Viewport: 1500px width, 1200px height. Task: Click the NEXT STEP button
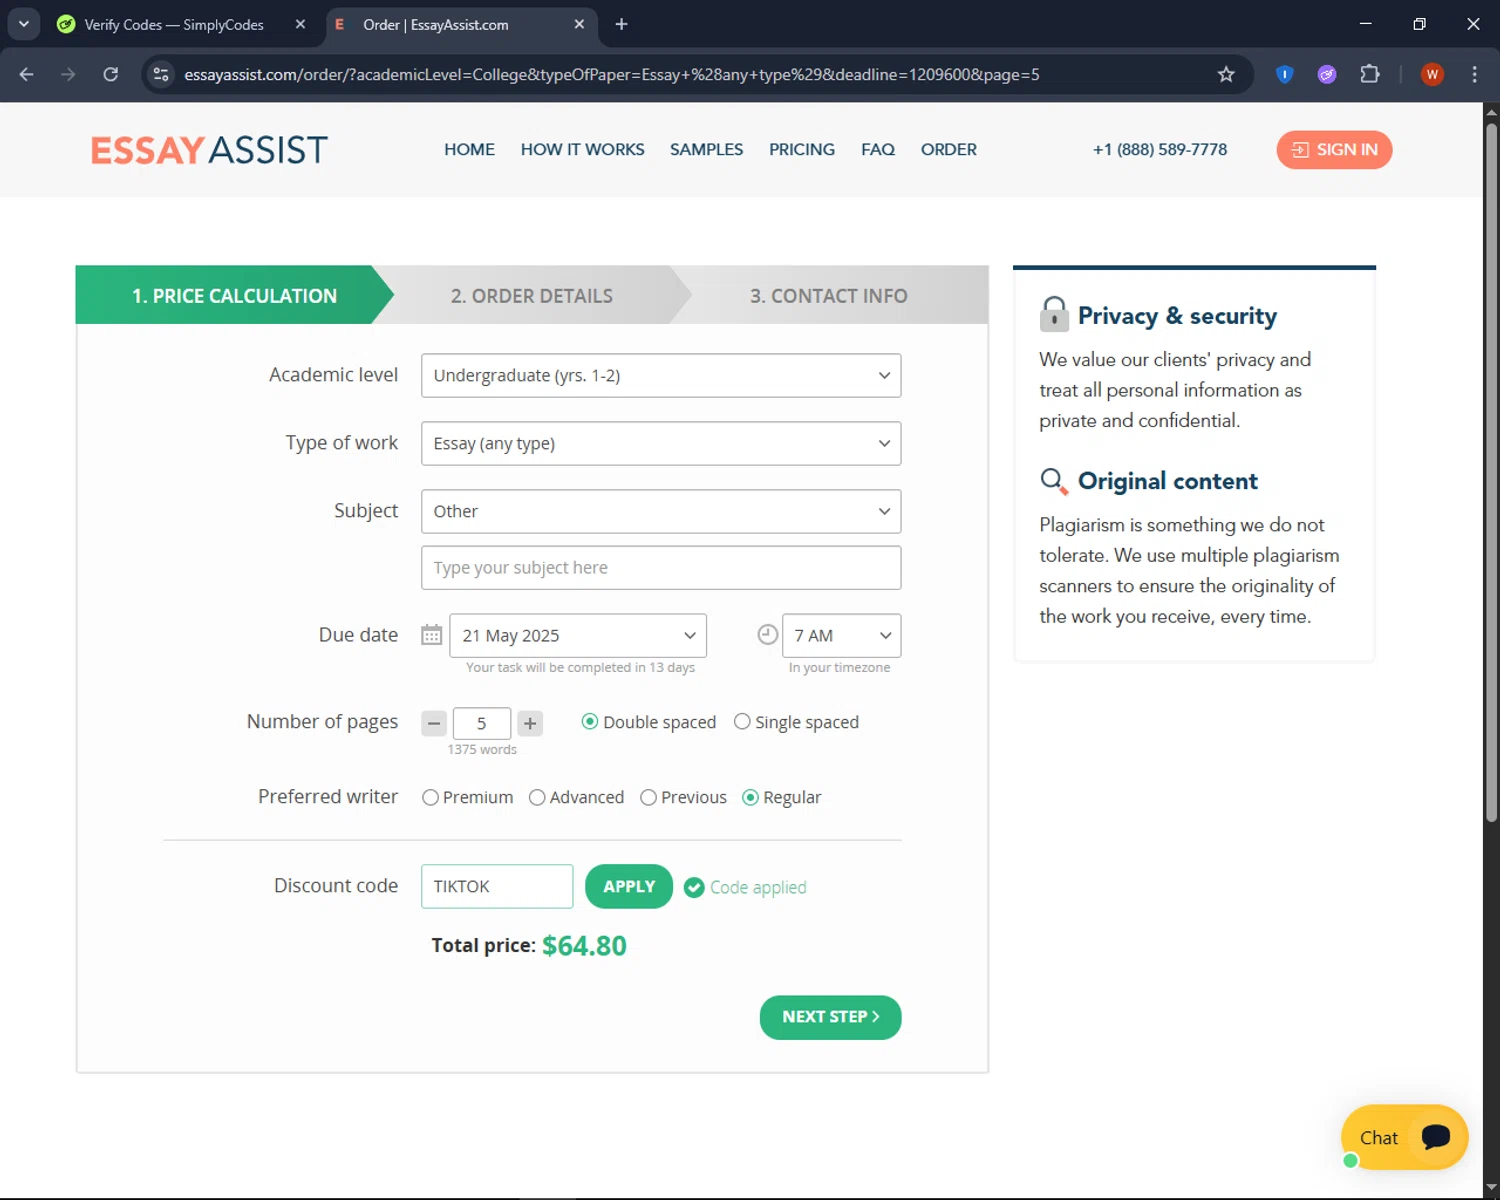(830, 1017)
